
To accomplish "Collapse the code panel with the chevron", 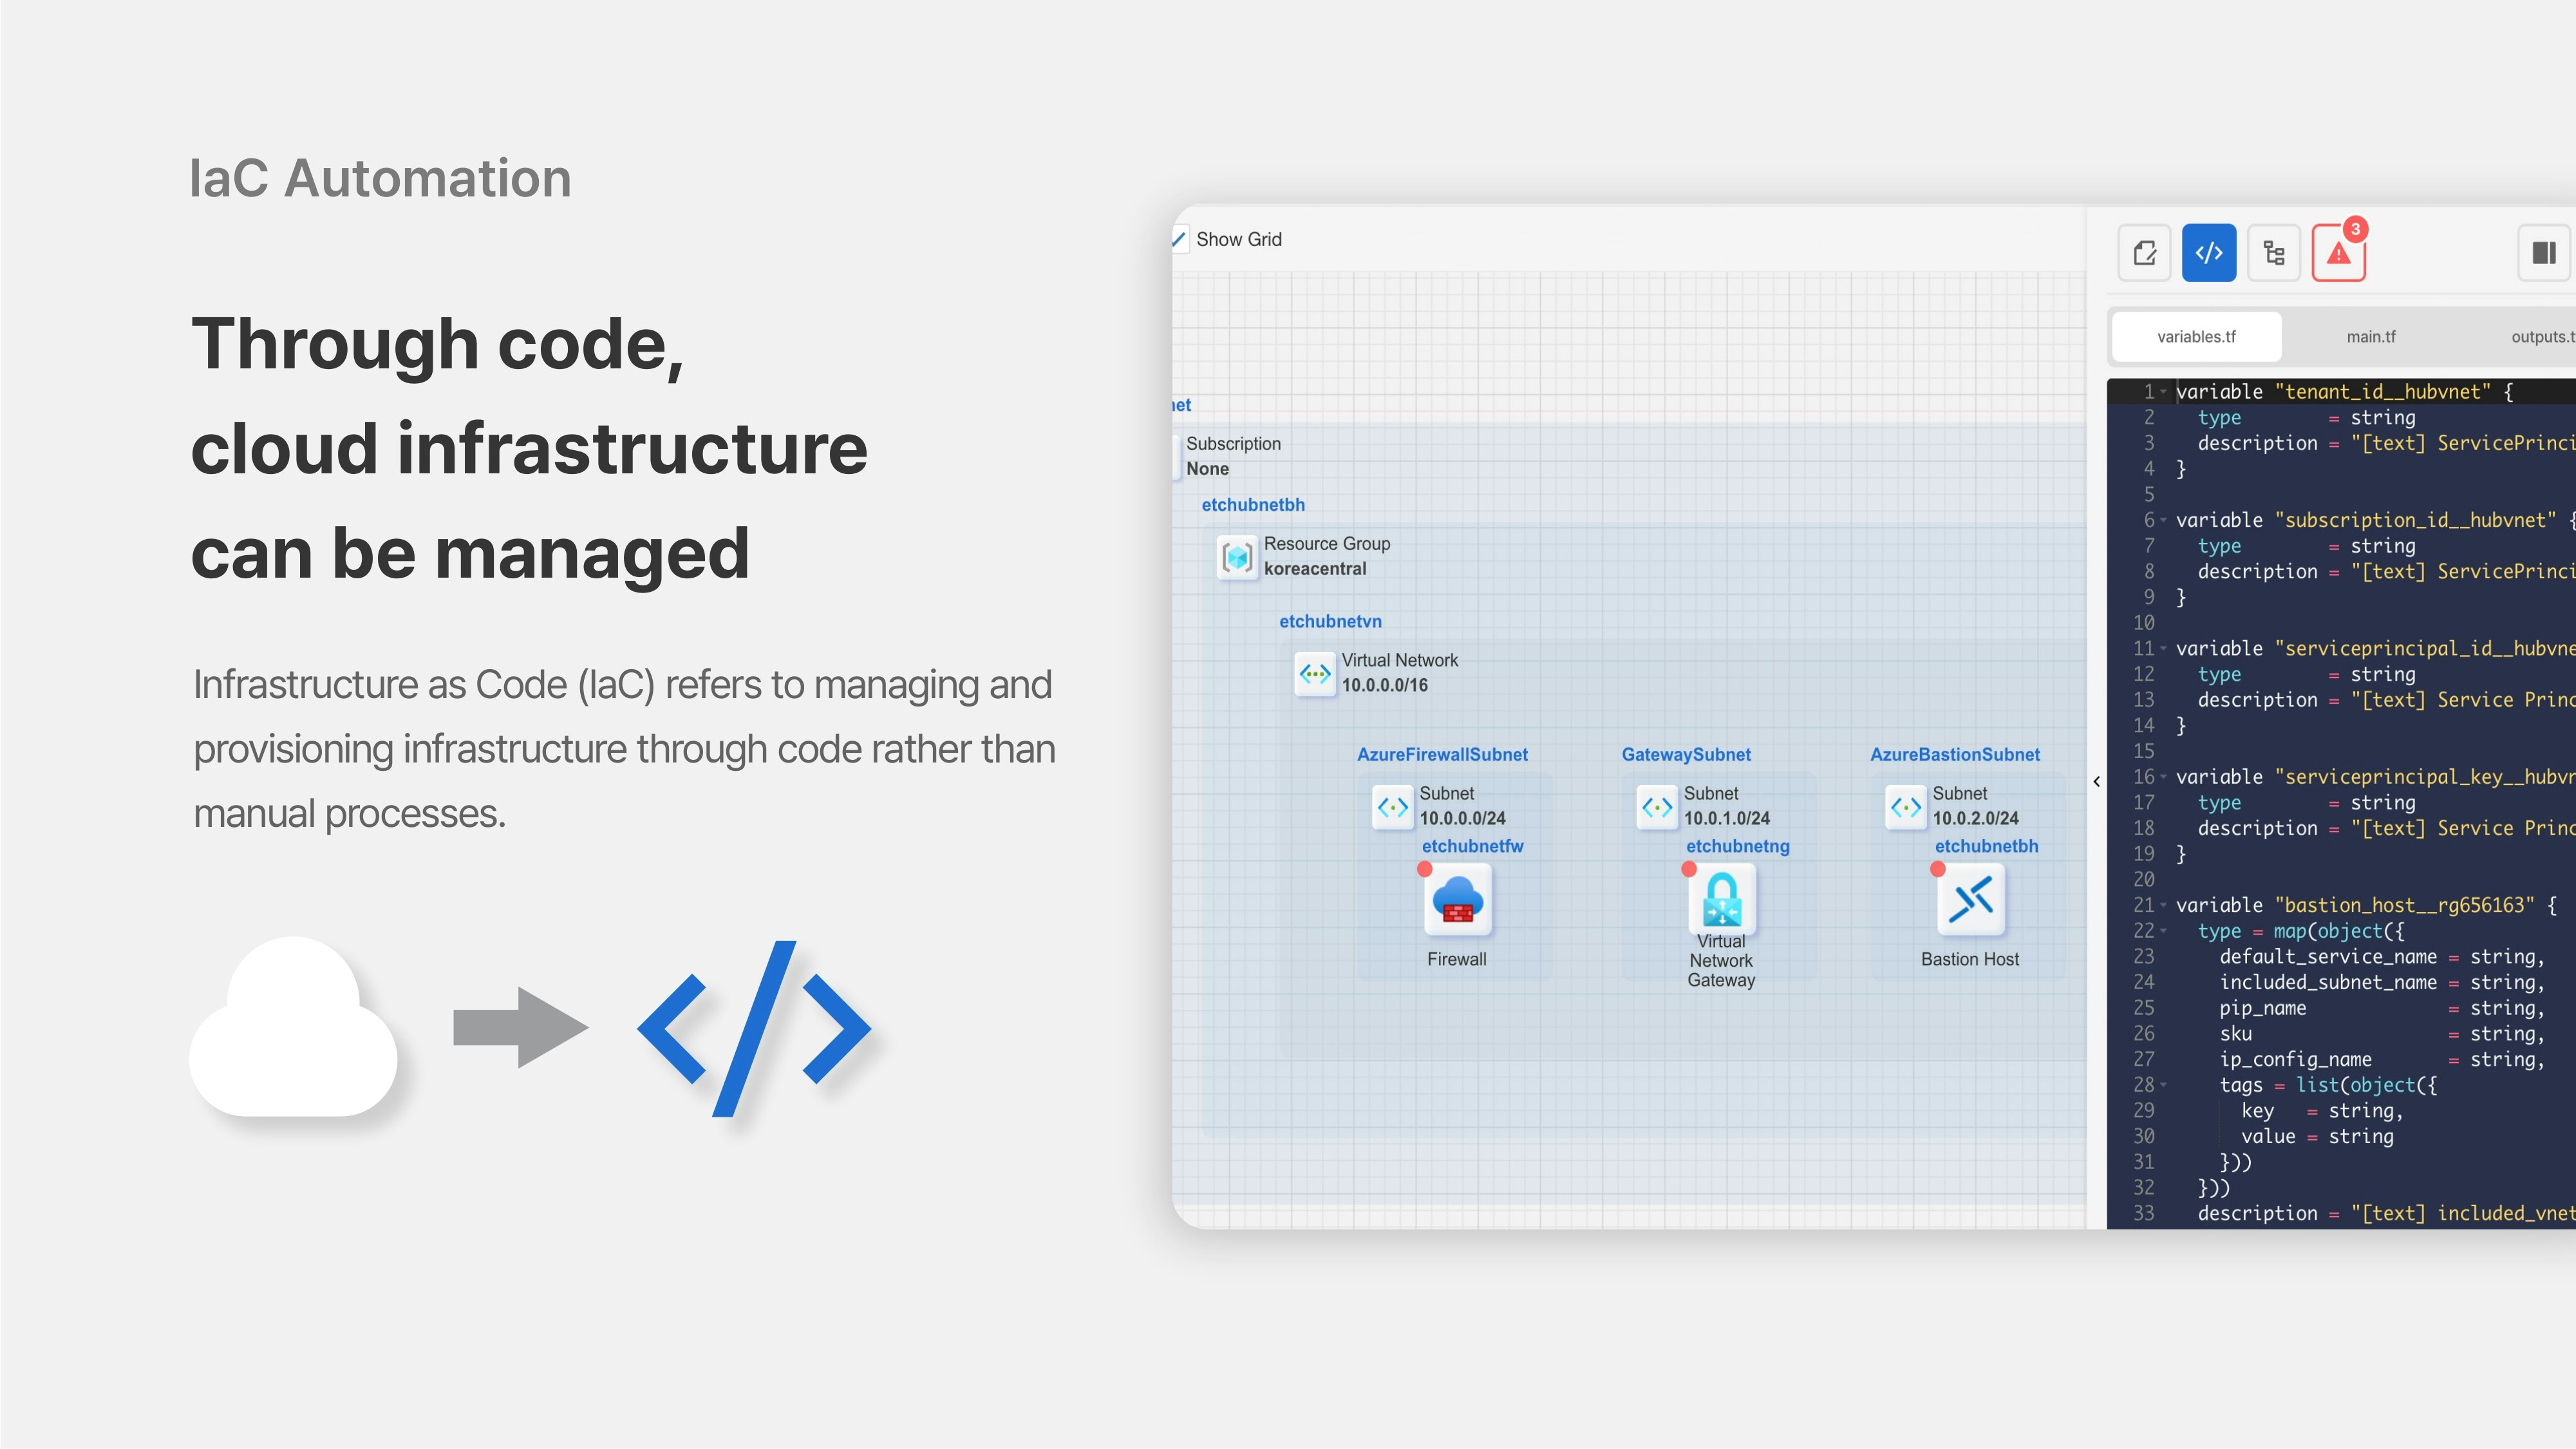I will (2097, 782).
